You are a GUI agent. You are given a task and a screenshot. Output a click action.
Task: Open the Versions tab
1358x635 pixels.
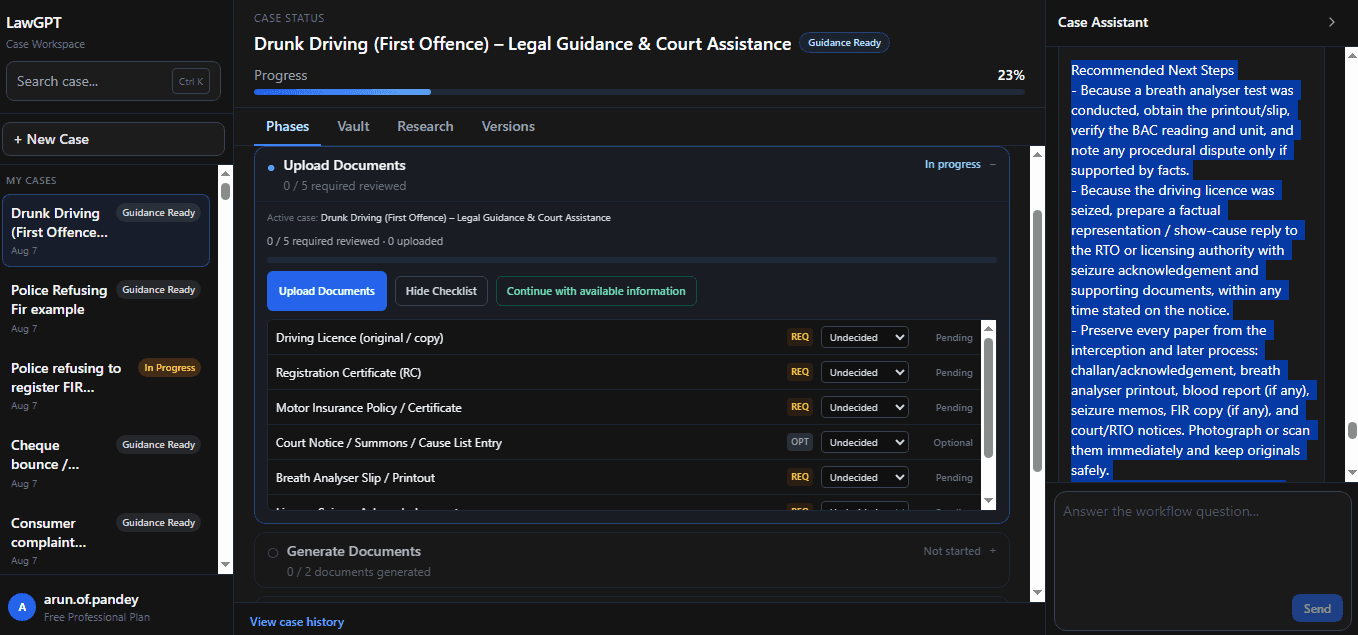[508, 126]
